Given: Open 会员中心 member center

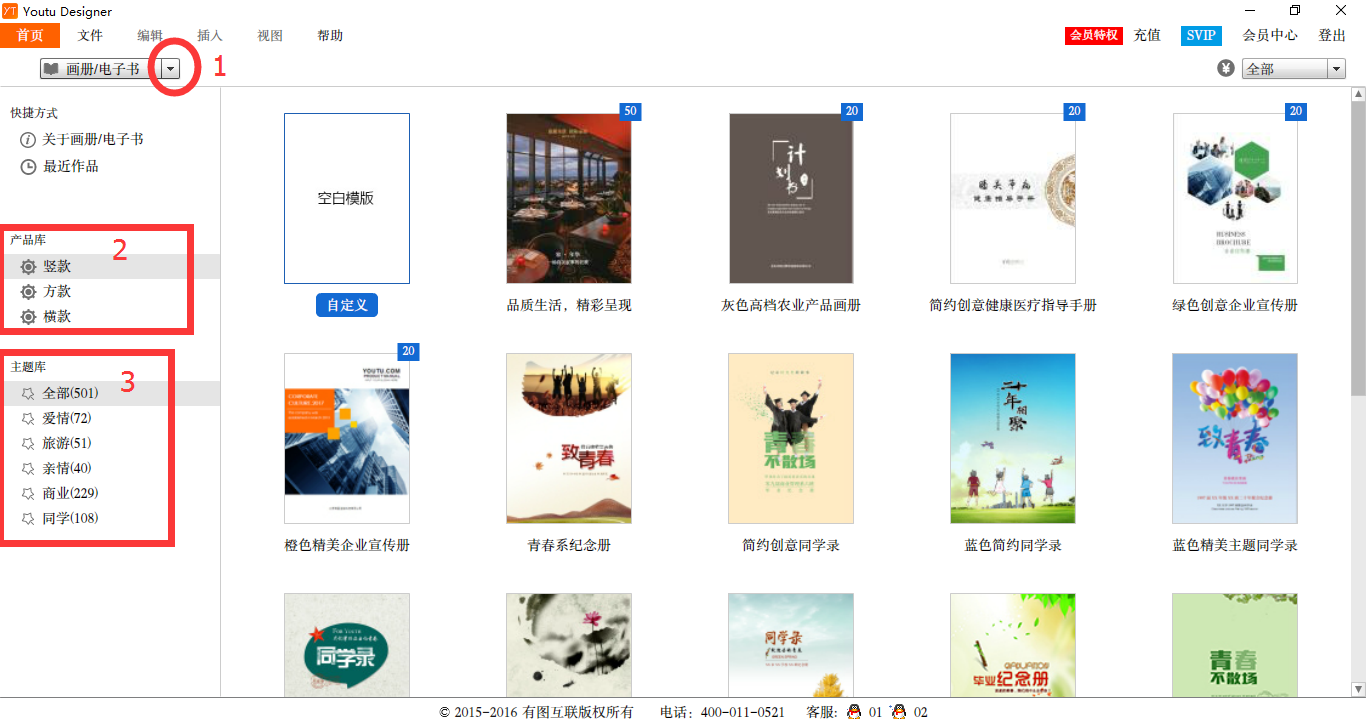Looking at the screenshot, I should tap(1270, 35).
